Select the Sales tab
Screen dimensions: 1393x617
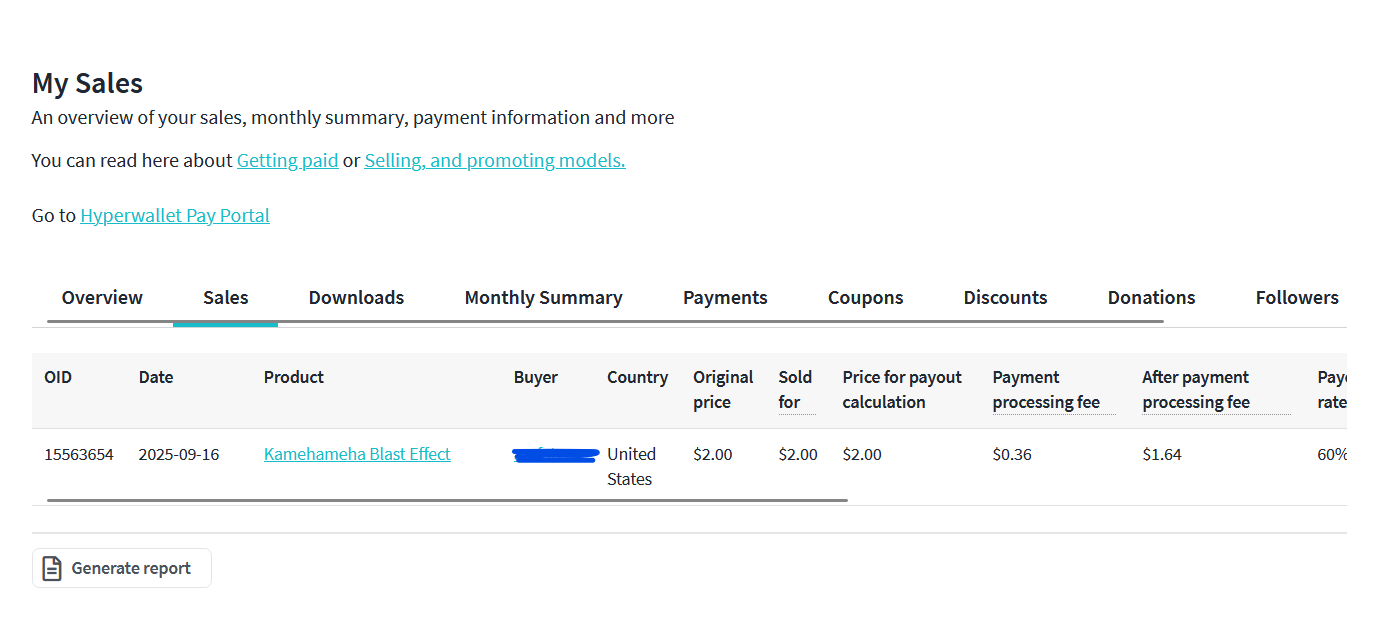[225, 298]
